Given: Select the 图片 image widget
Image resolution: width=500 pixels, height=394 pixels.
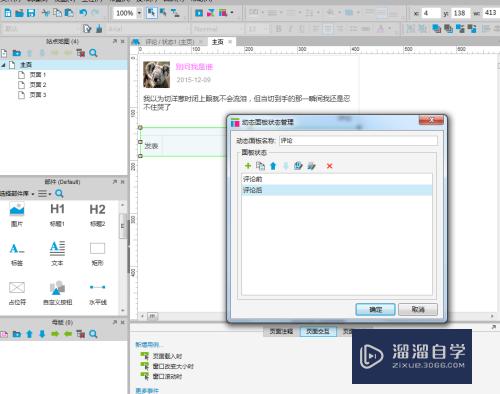Looking at the screenshot, I should click(17, 215).
